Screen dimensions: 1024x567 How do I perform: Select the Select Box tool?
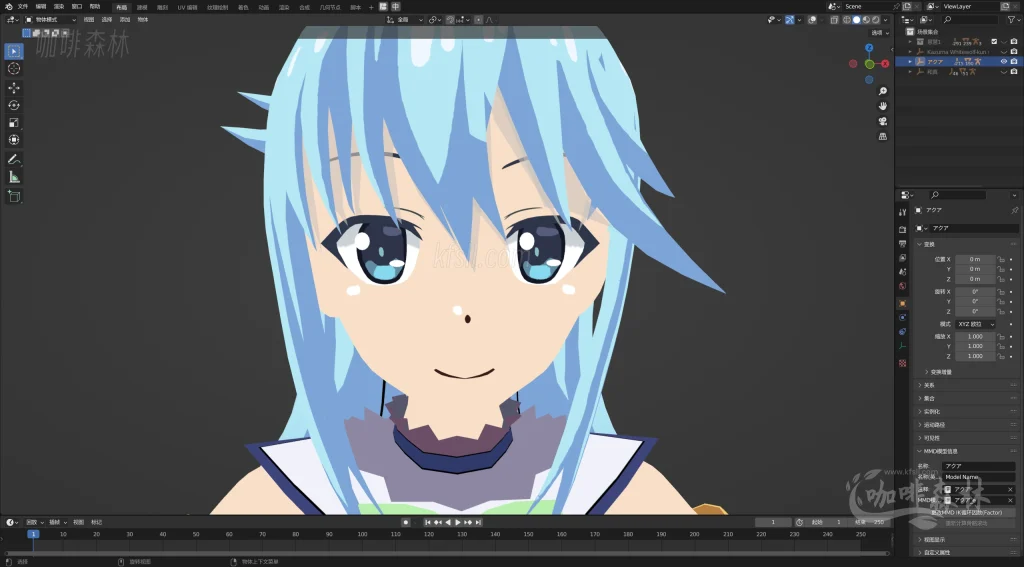14,51
